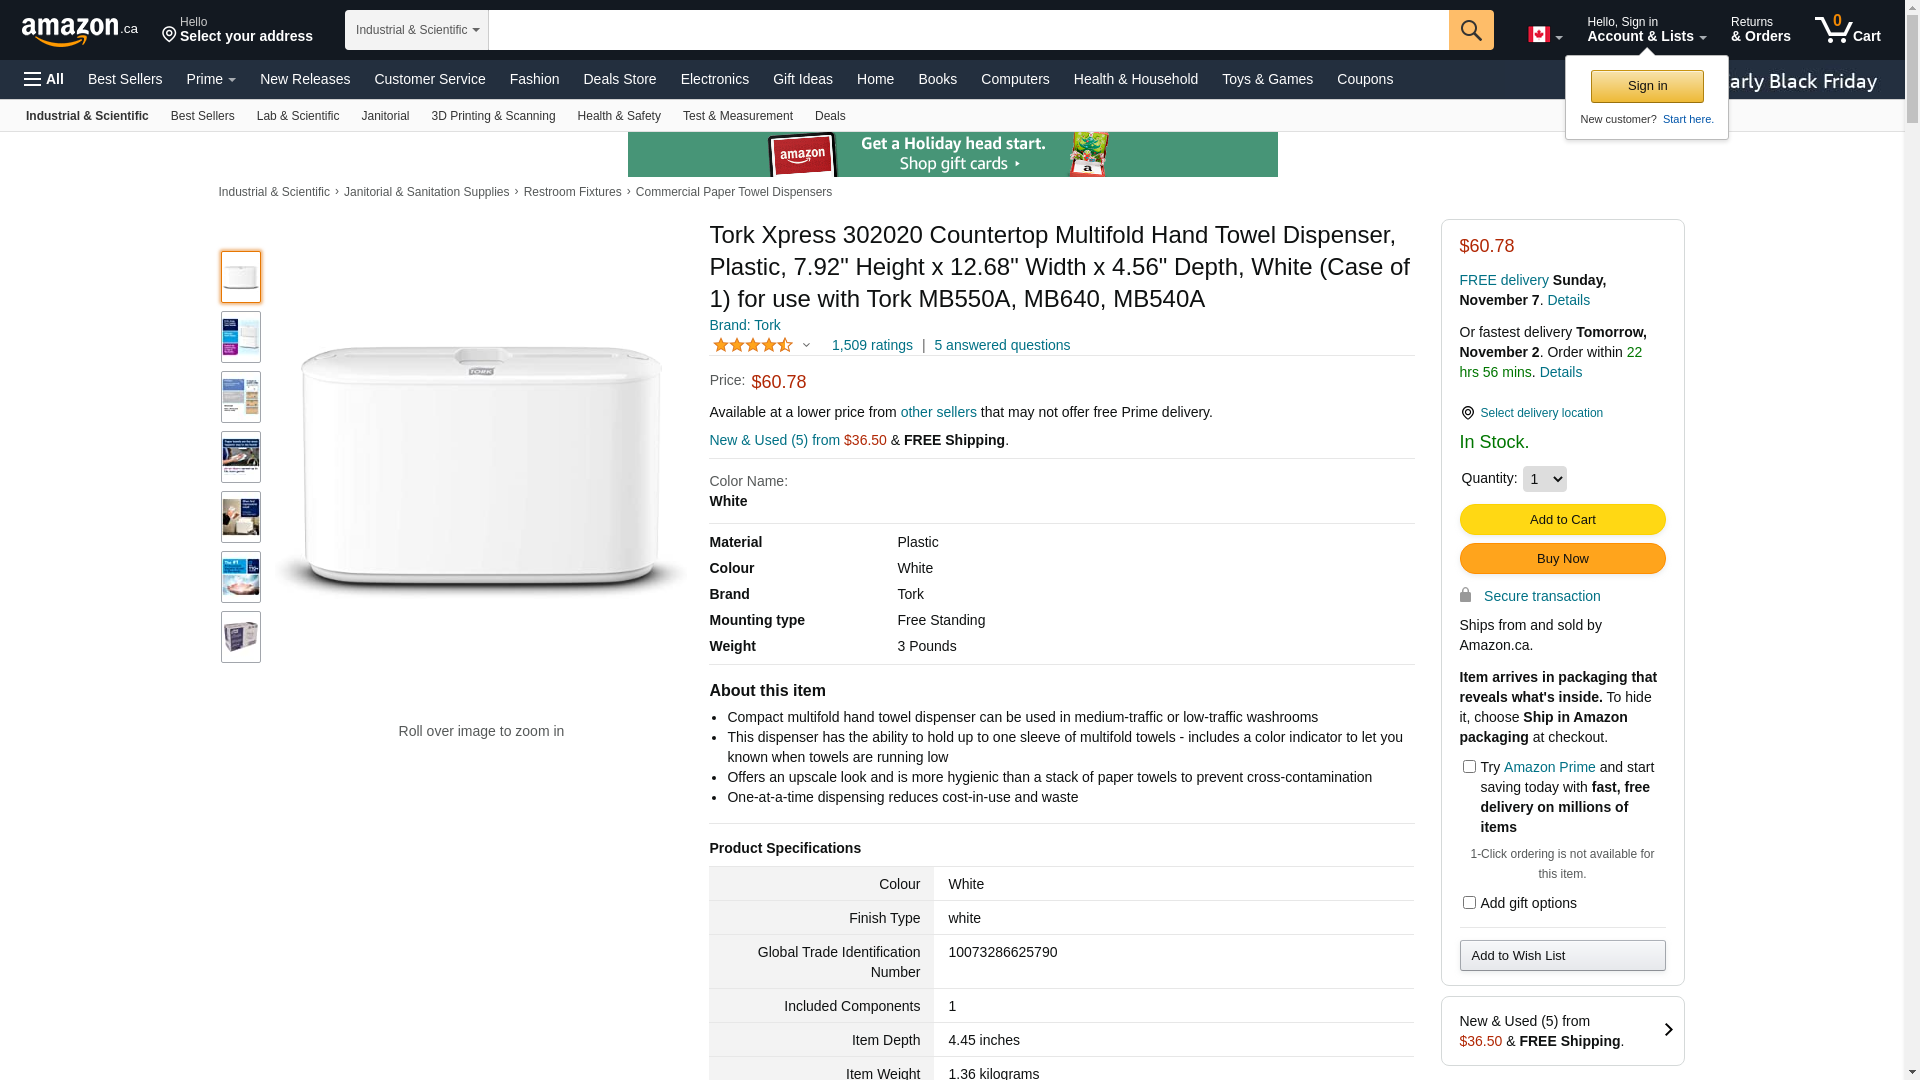Open the Deals Store nav item
1920x1080 pixels.
coord(619,79)
